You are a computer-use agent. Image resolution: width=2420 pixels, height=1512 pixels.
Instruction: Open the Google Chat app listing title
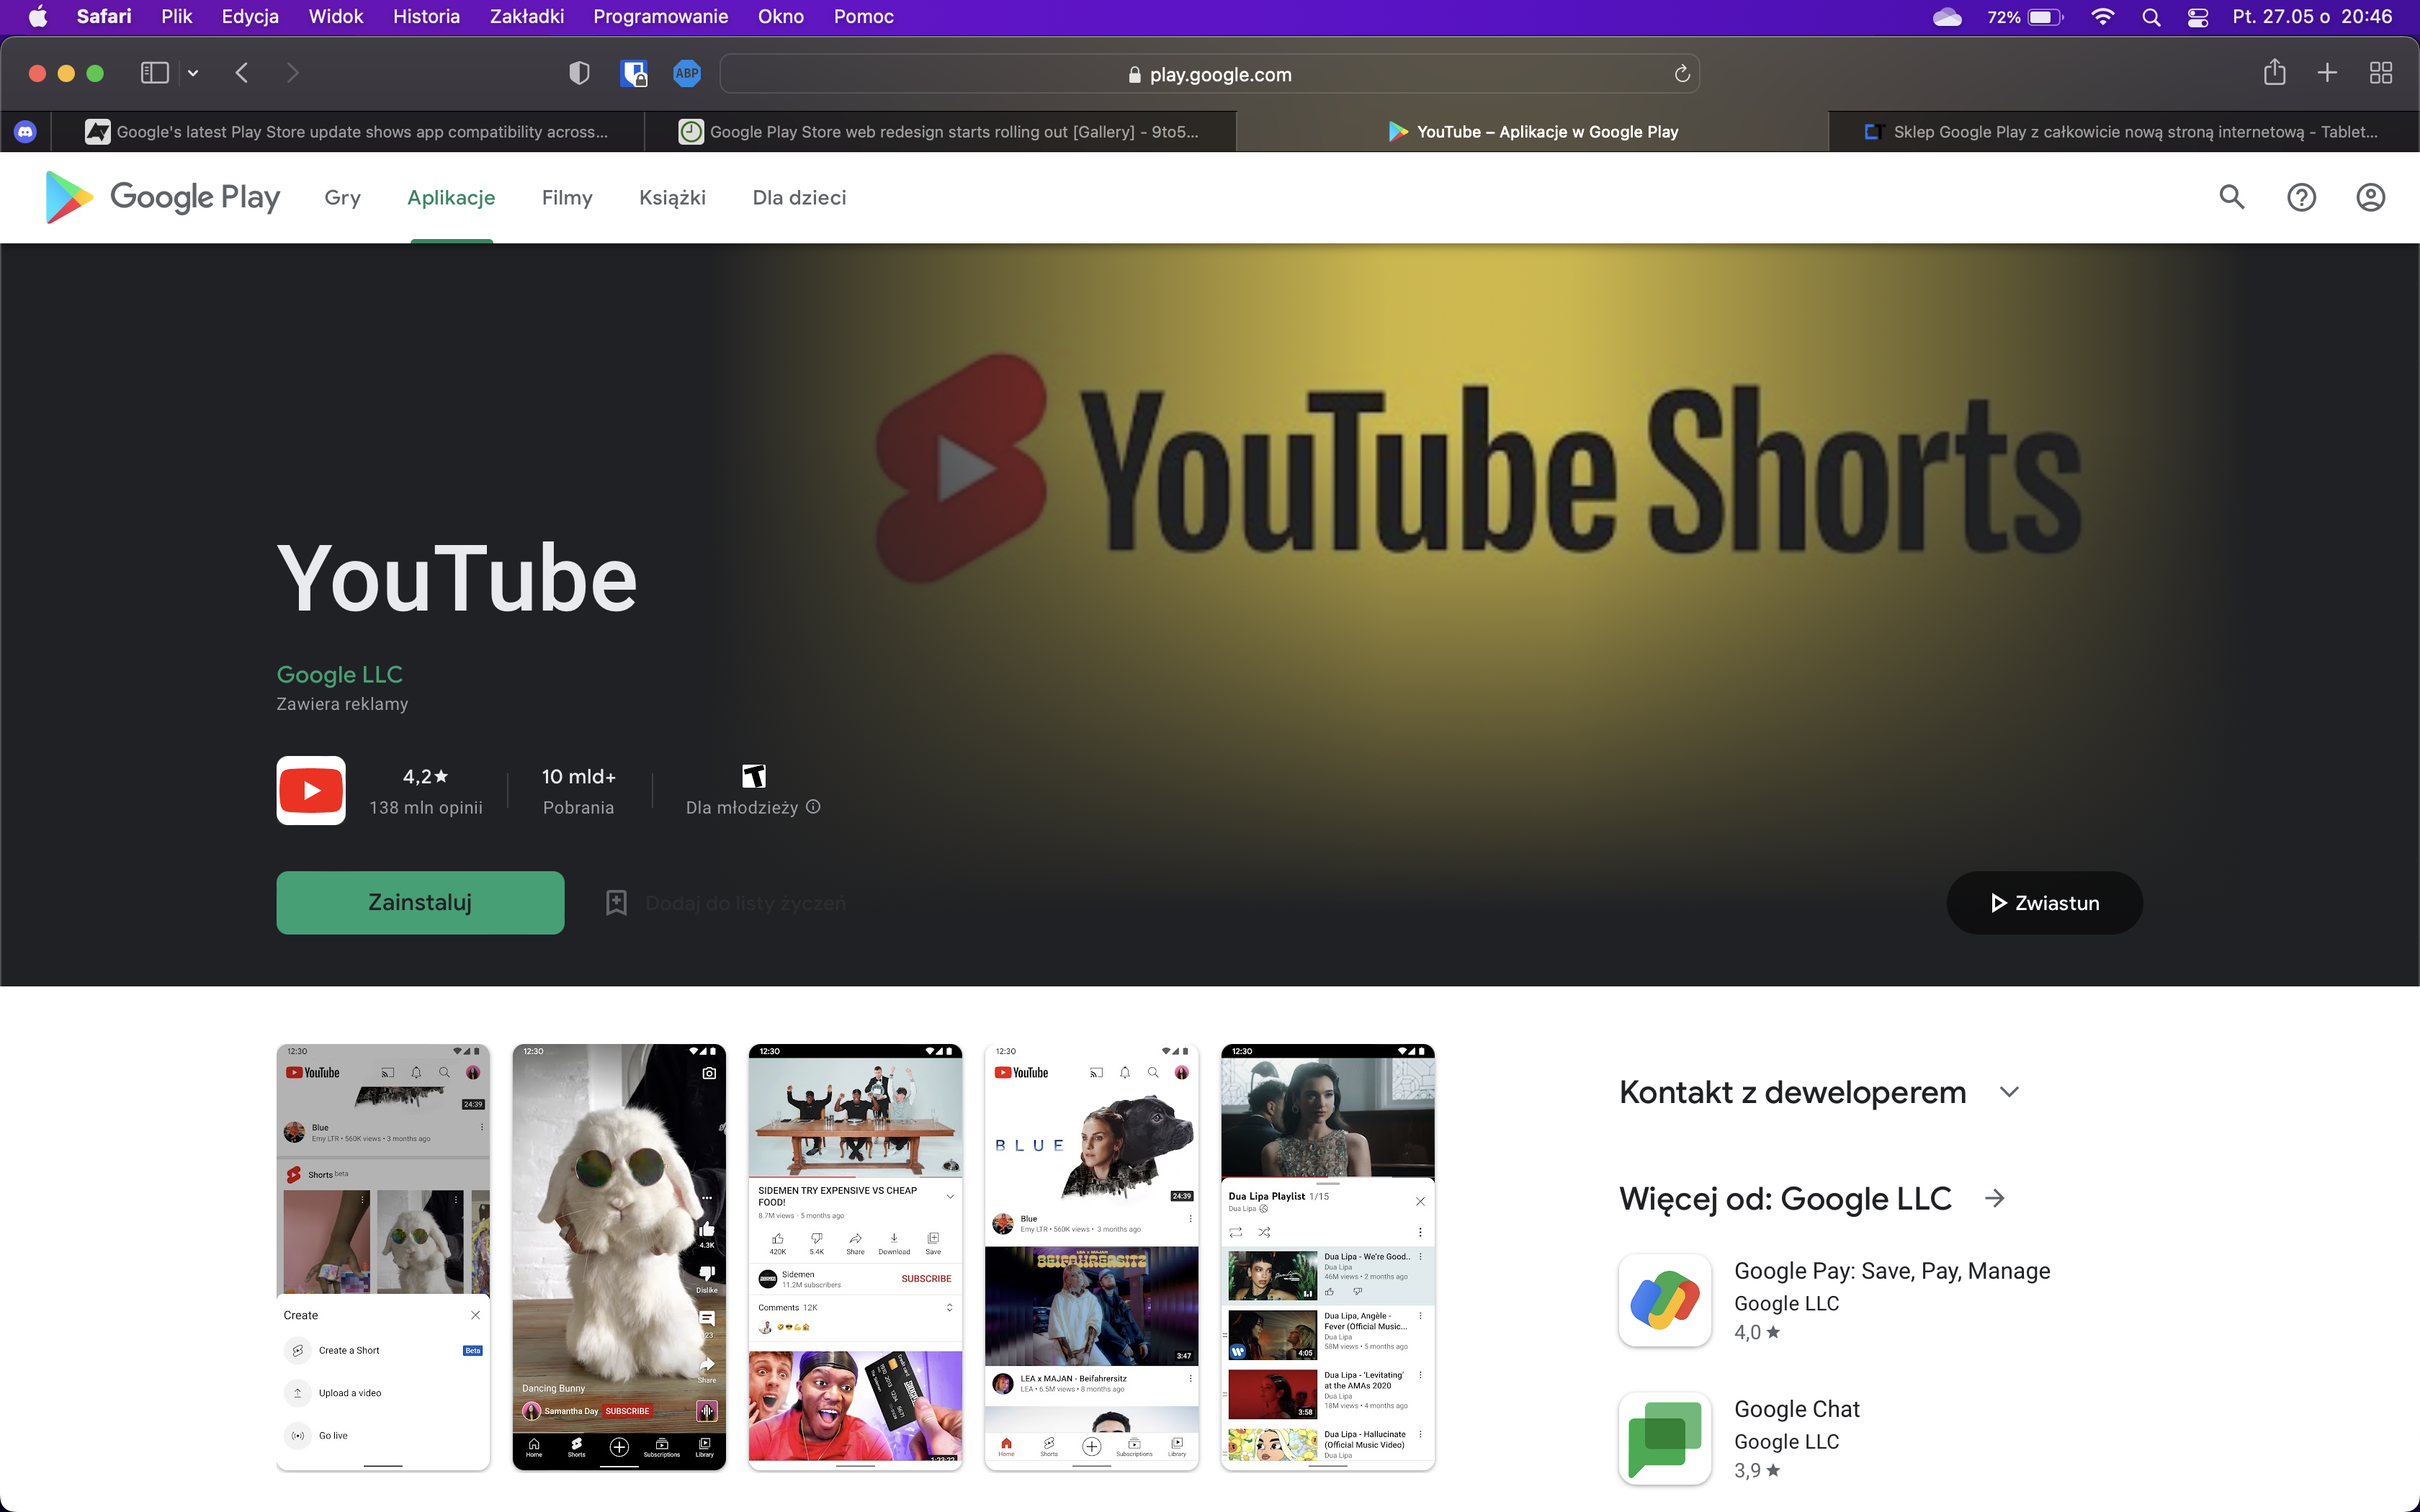[1796, 1408]
